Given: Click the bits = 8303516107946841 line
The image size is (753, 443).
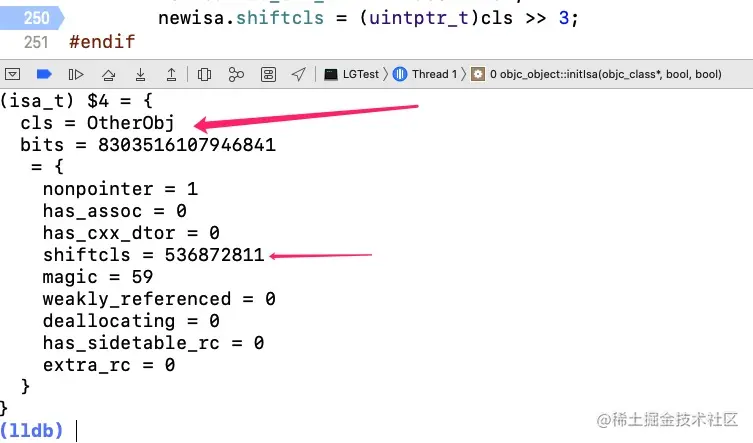Looking at the screenshot, I should coord(148,145).
